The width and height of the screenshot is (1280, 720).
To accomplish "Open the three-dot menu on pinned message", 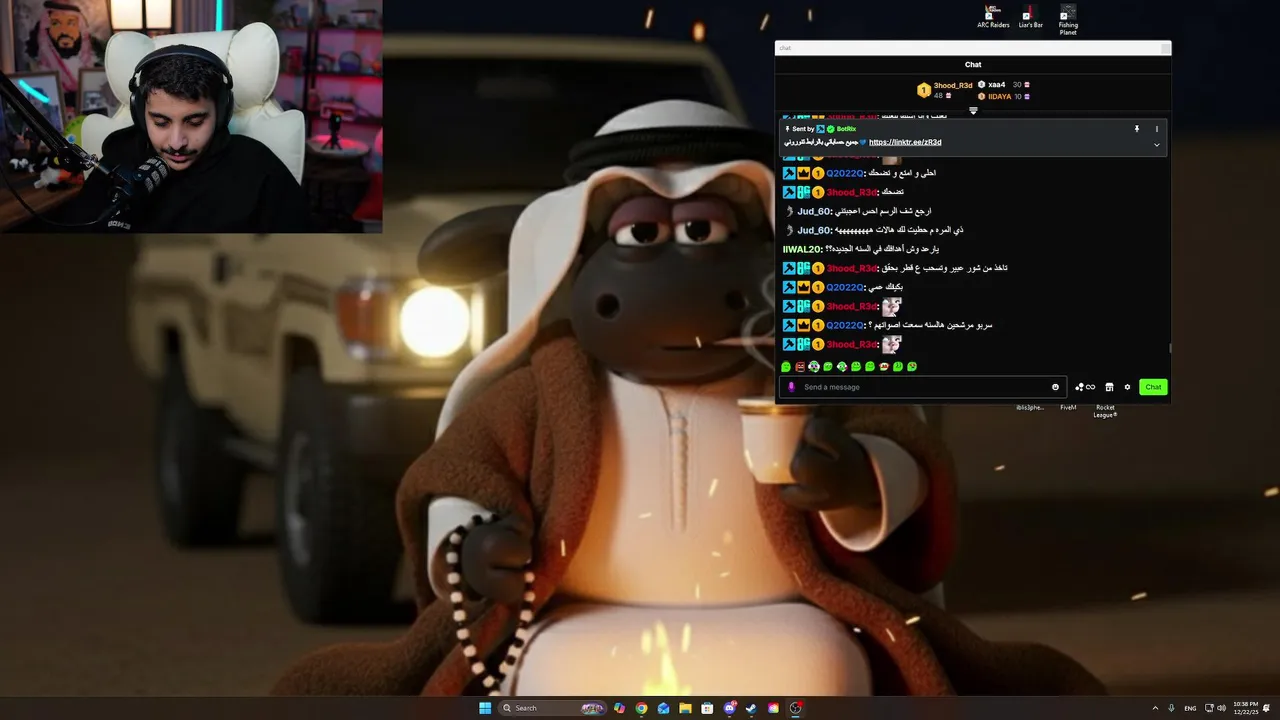I will coord(1157,129).
